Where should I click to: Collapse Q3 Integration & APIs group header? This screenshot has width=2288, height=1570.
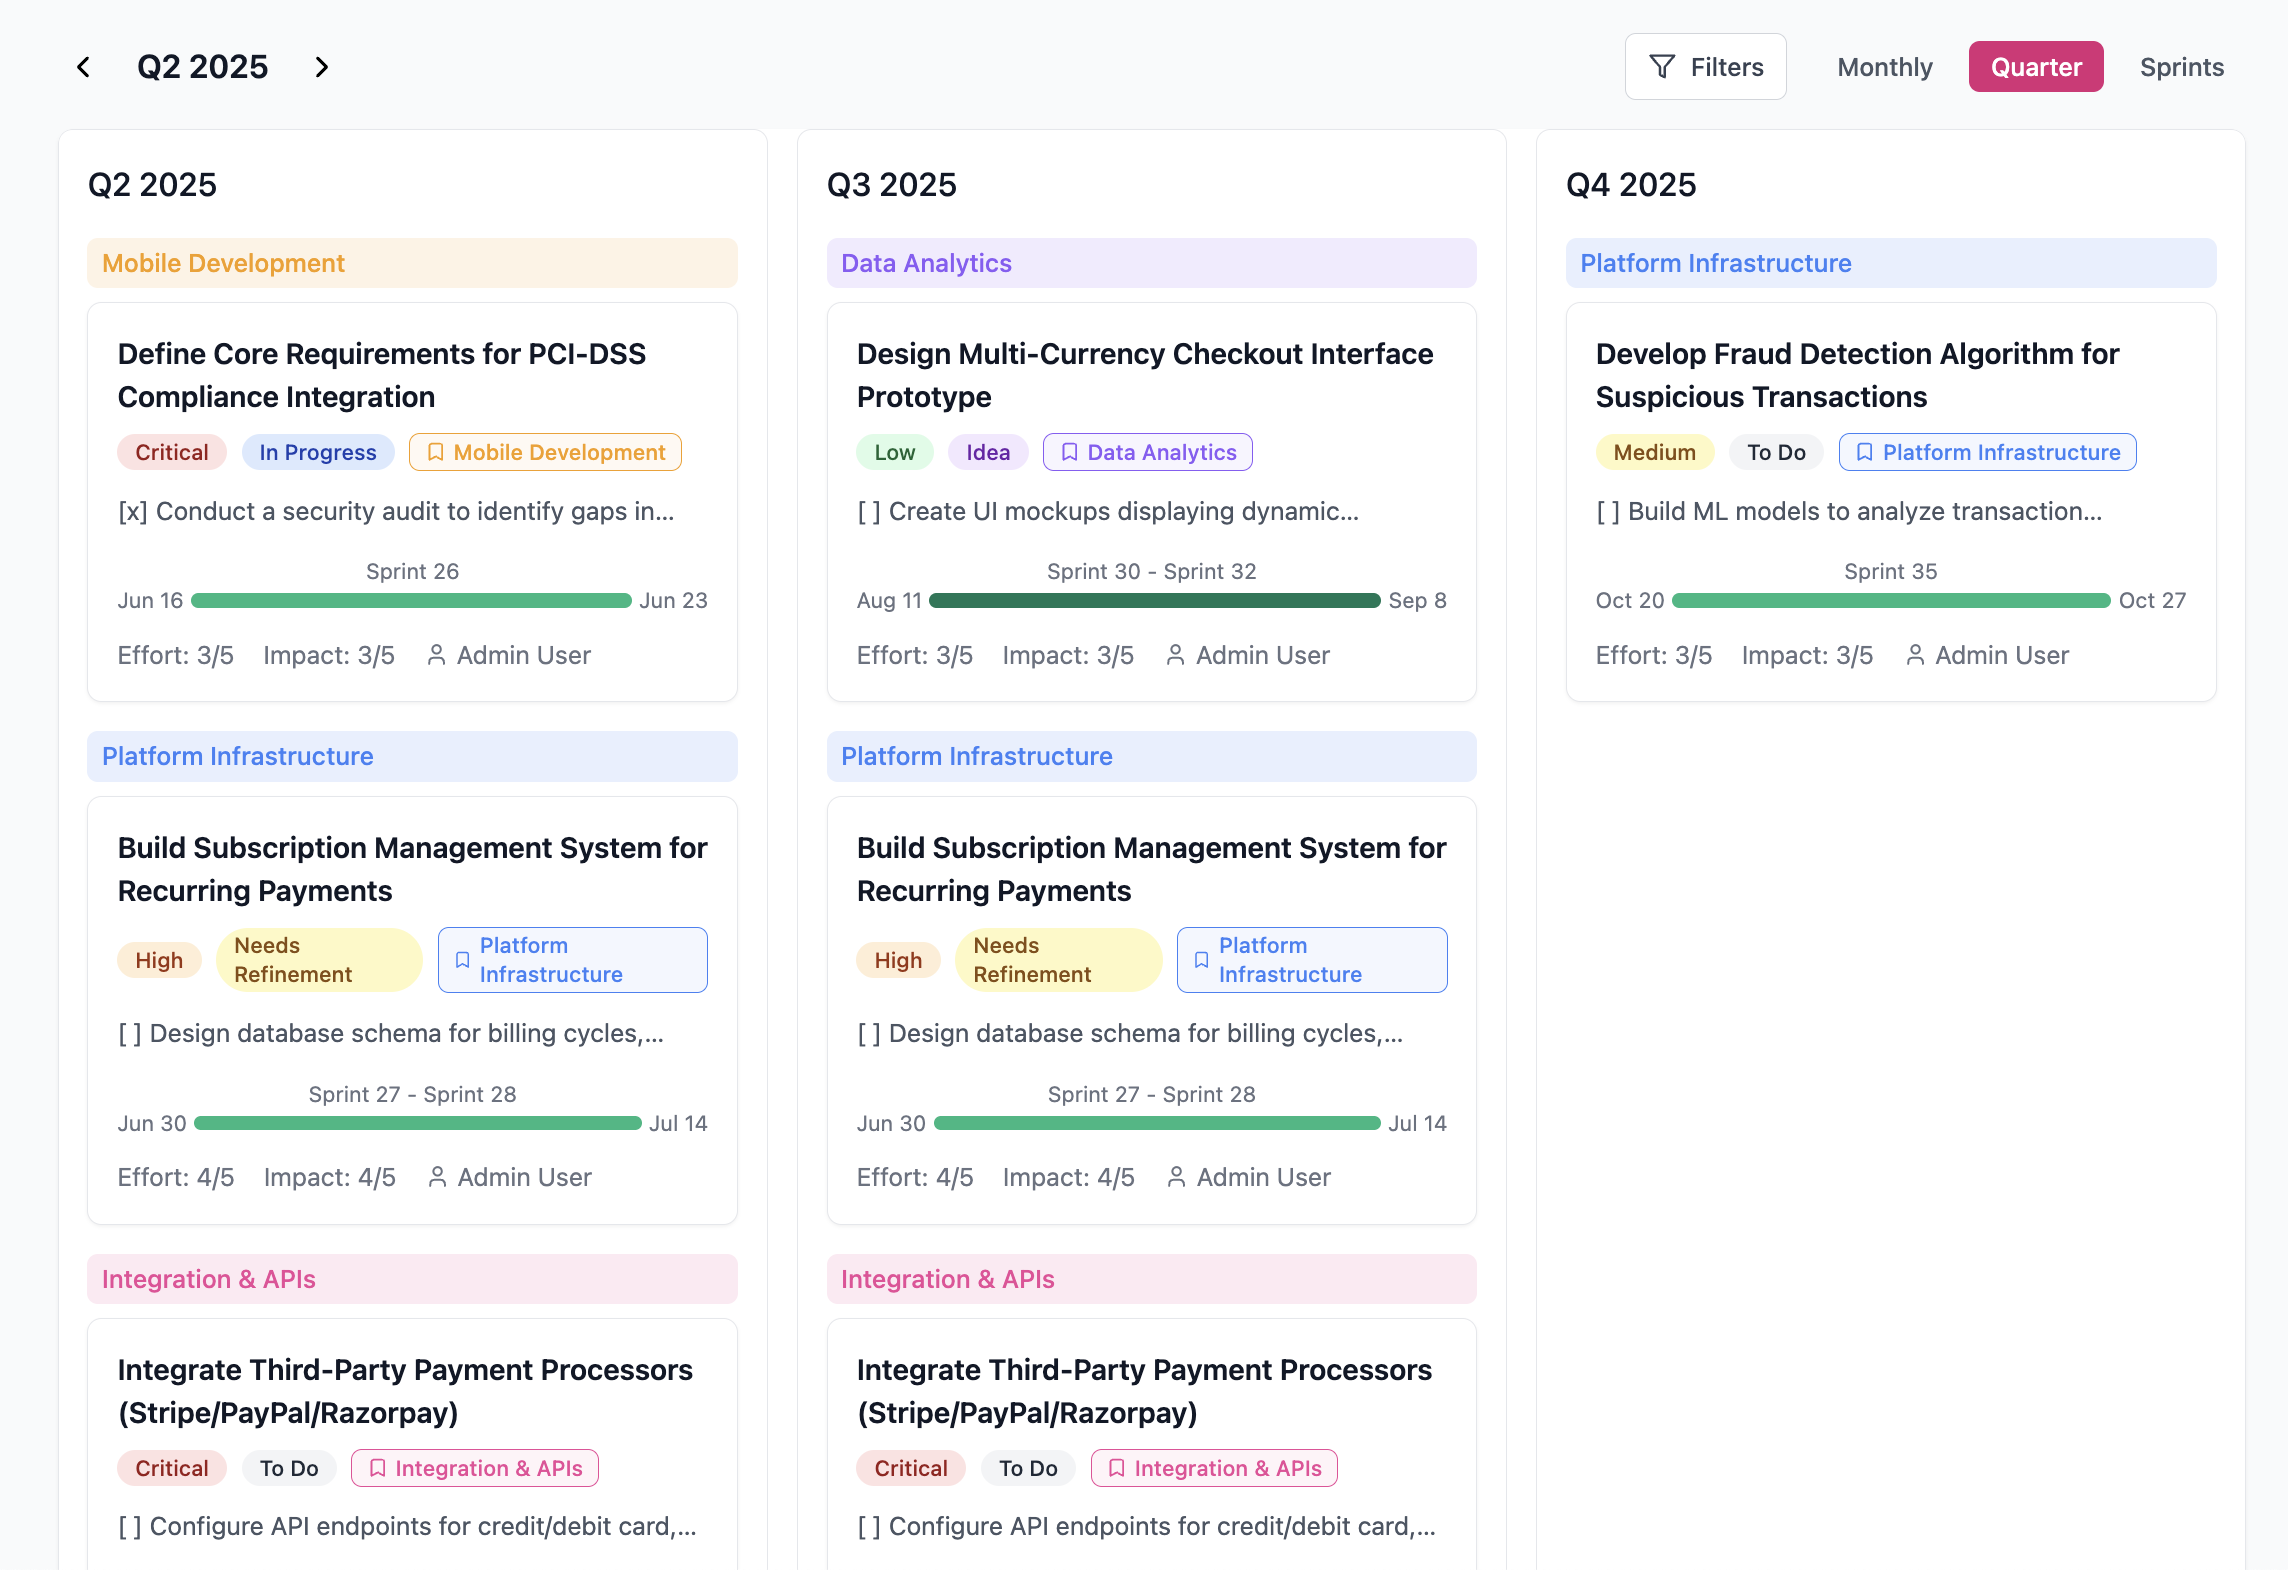coord(1151,1279)
